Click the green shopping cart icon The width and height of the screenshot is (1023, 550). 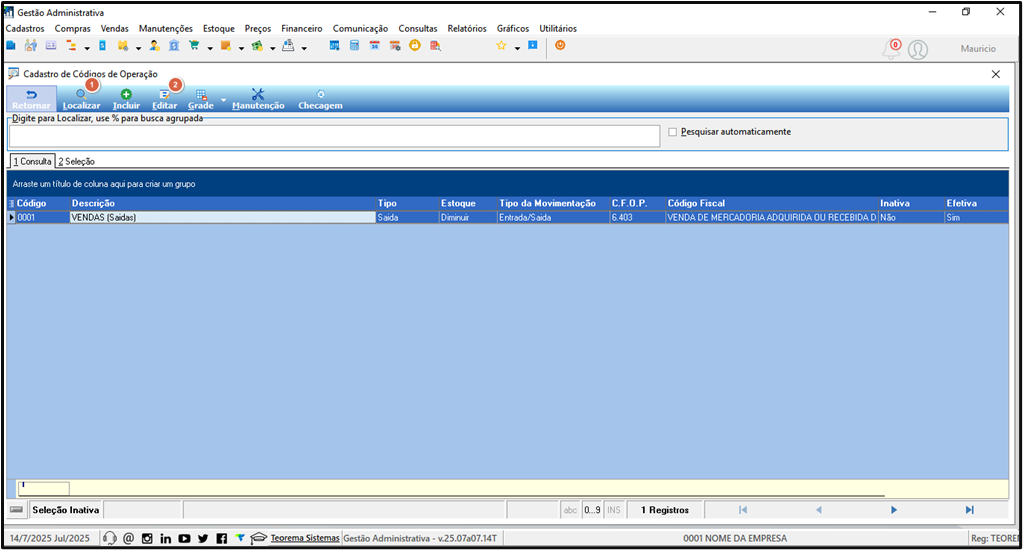(194, 45)
